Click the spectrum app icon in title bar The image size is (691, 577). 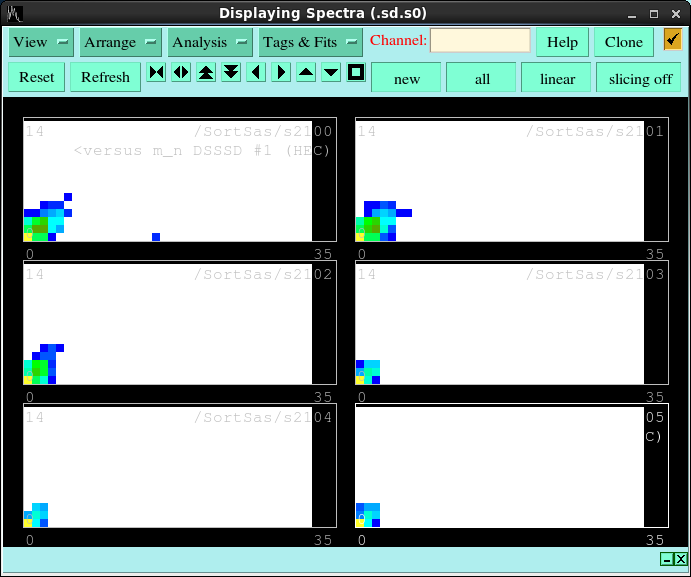pyautogui.click(x=15, y=14)
